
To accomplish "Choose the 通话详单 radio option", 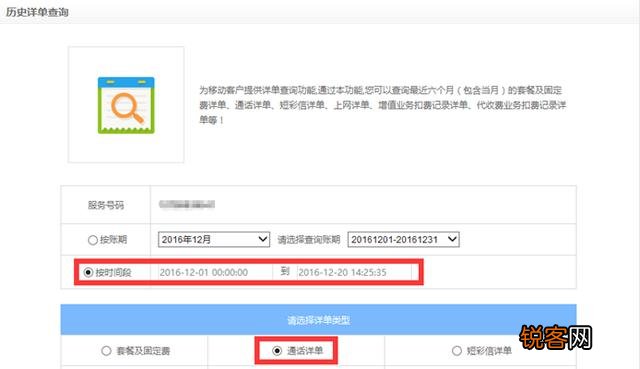I will click(x=277, y=351).
